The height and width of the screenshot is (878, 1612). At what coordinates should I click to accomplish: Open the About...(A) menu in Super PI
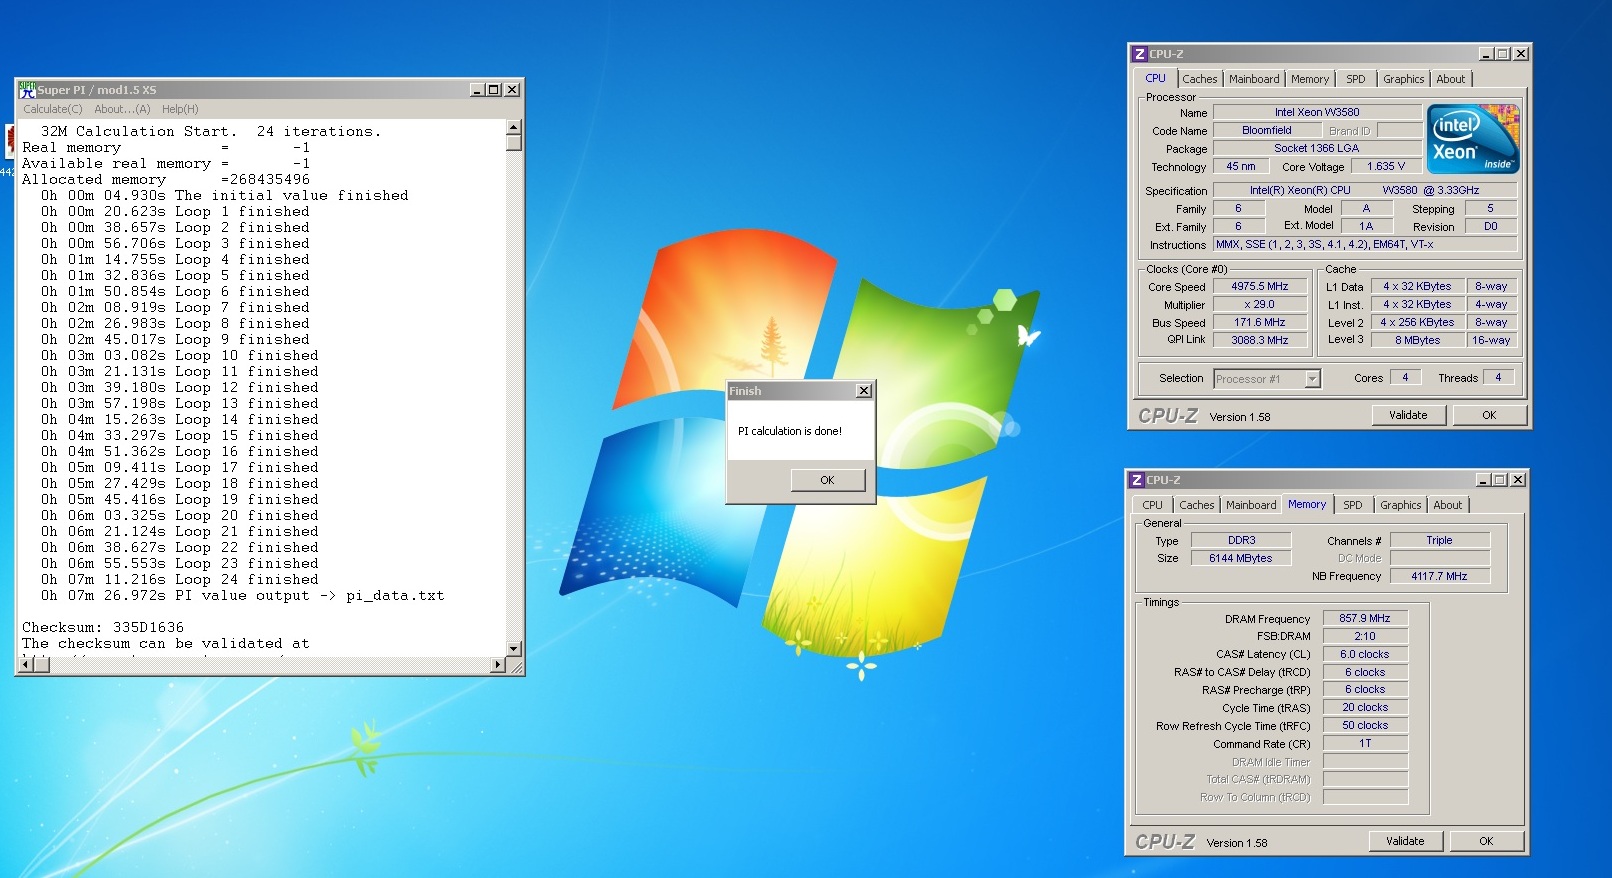point(122,109)
